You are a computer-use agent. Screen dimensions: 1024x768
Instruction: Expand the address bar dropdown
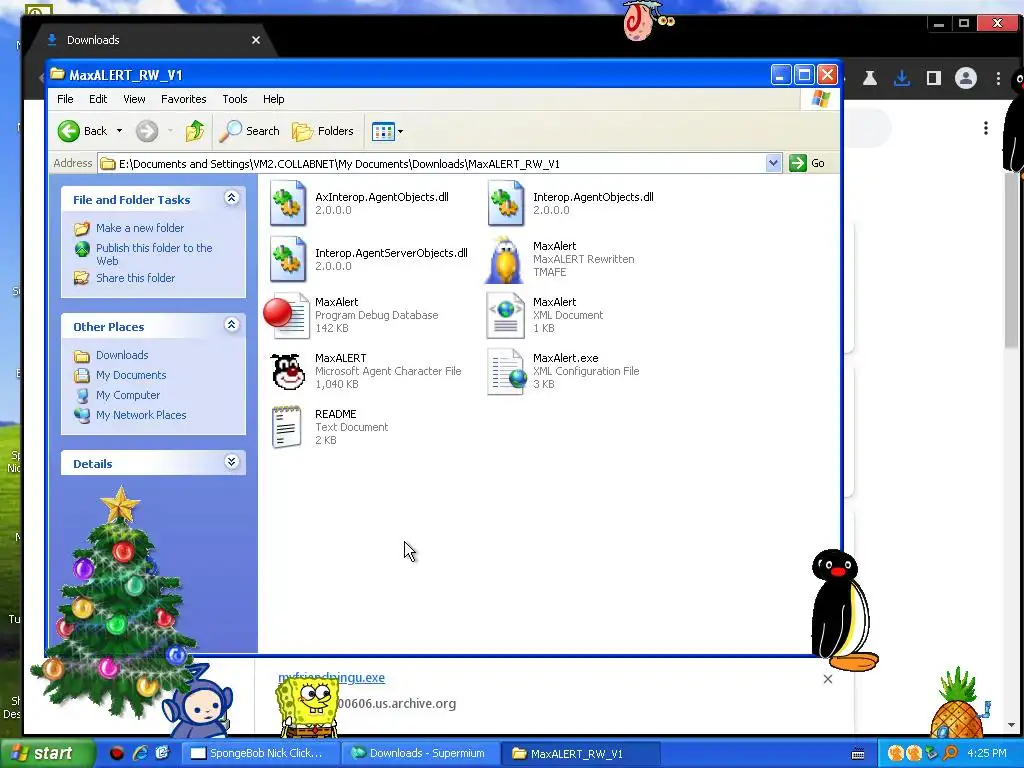[x=773, y=163]
